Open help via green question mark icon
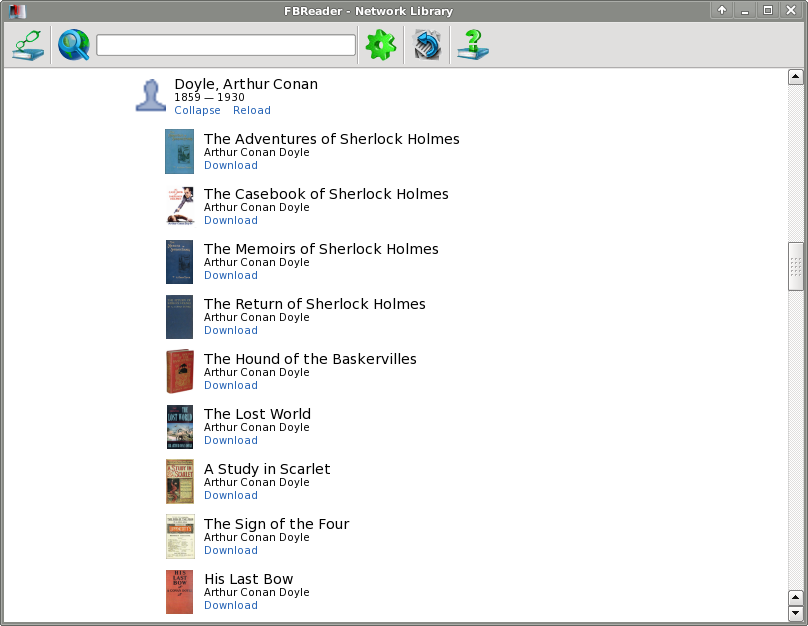Viewport: 808px width, 626px height. [x=473, y=45]
